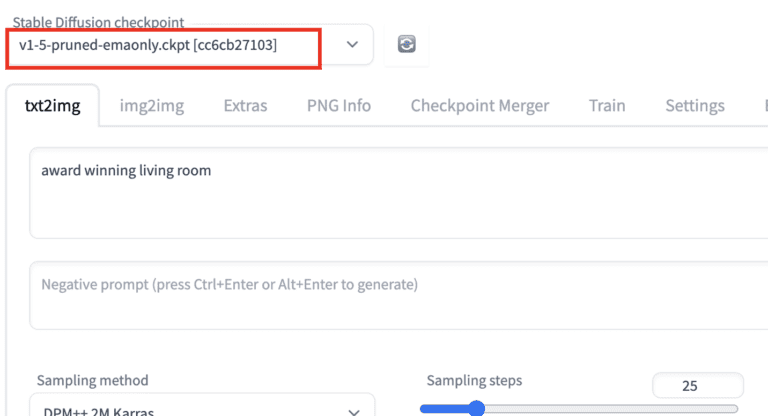
Task: Click the 'Sampling method' label text
Action: [x=92, y=380]
